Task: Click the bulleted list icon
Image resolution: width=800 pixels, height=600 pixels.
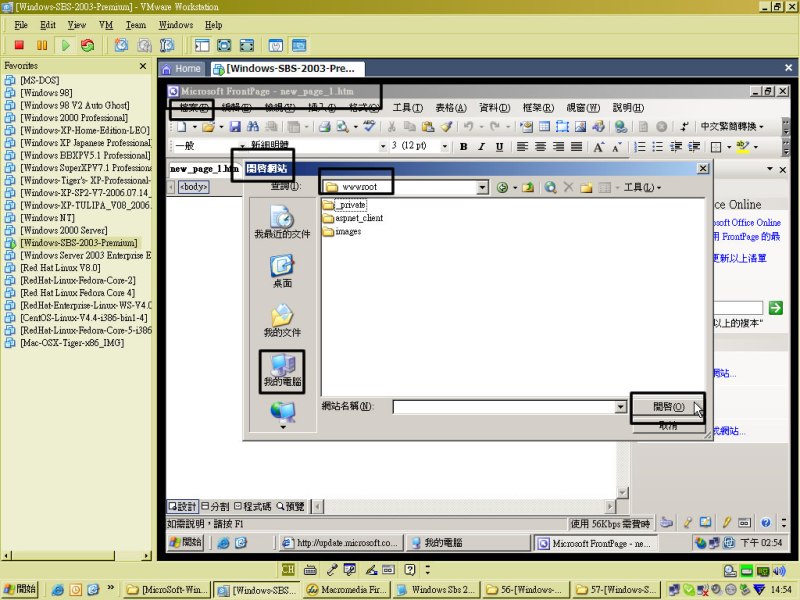Action: coord(658,147)
